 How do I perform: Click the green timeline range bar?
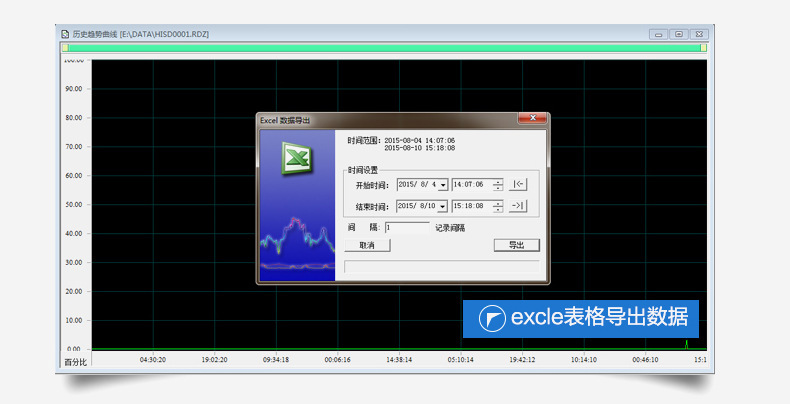tap(384, 48)
